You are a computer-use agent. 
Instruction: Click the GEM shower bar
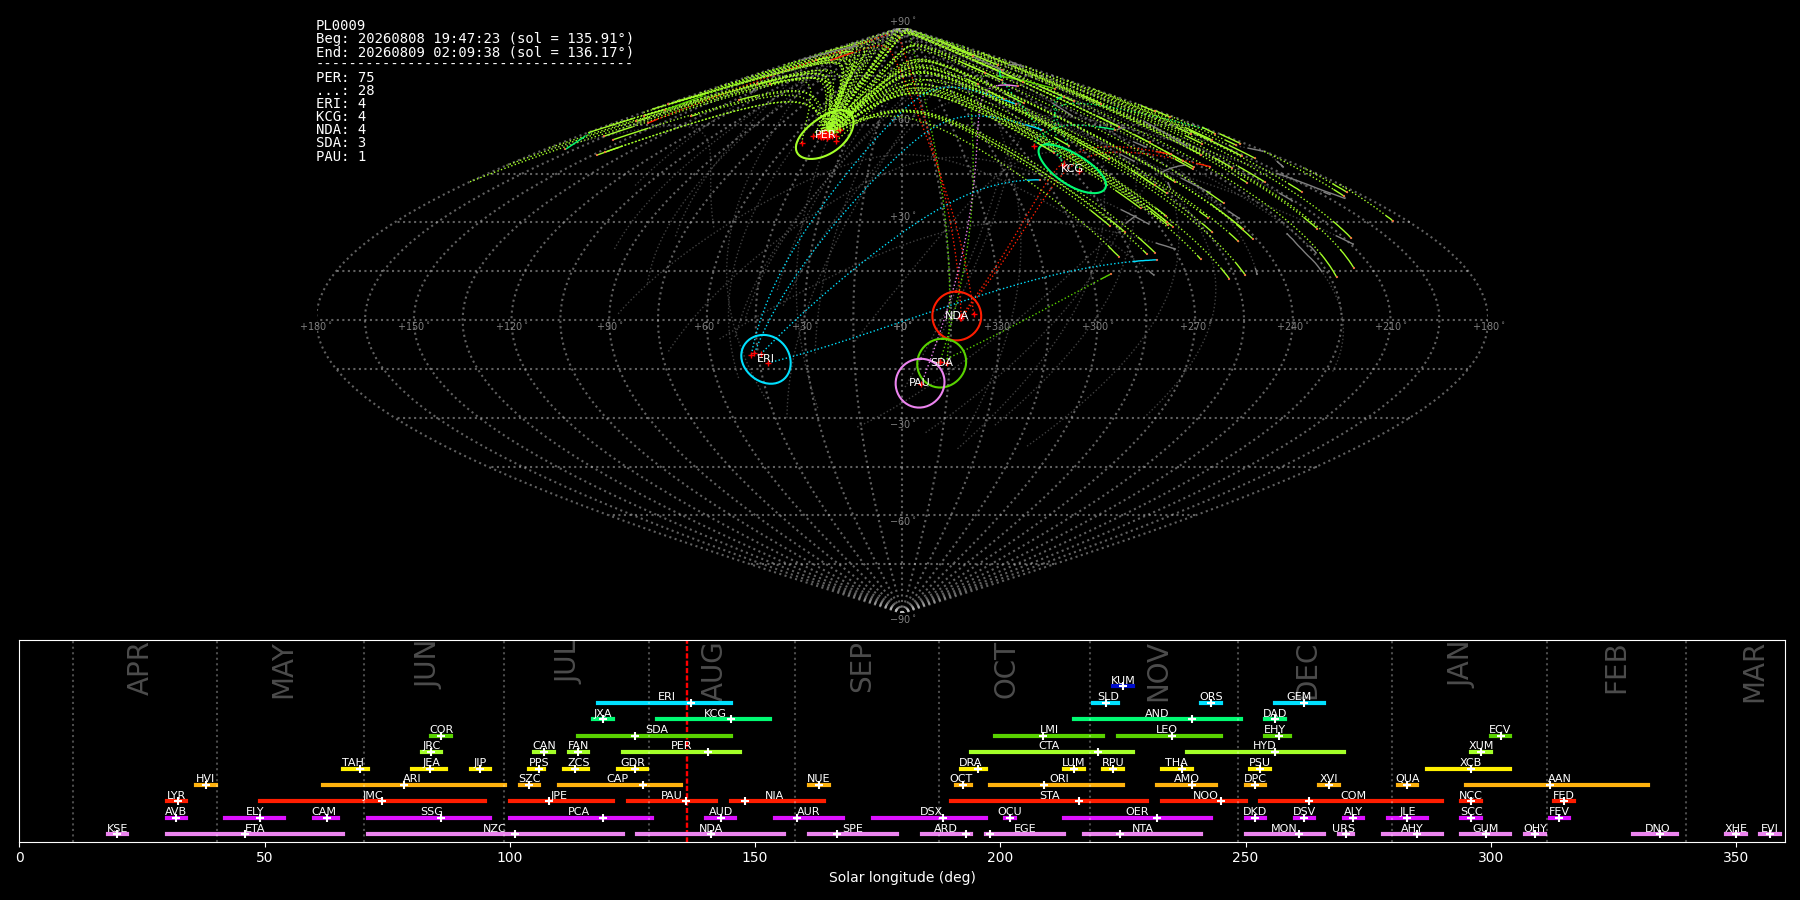coord(1299,703)
